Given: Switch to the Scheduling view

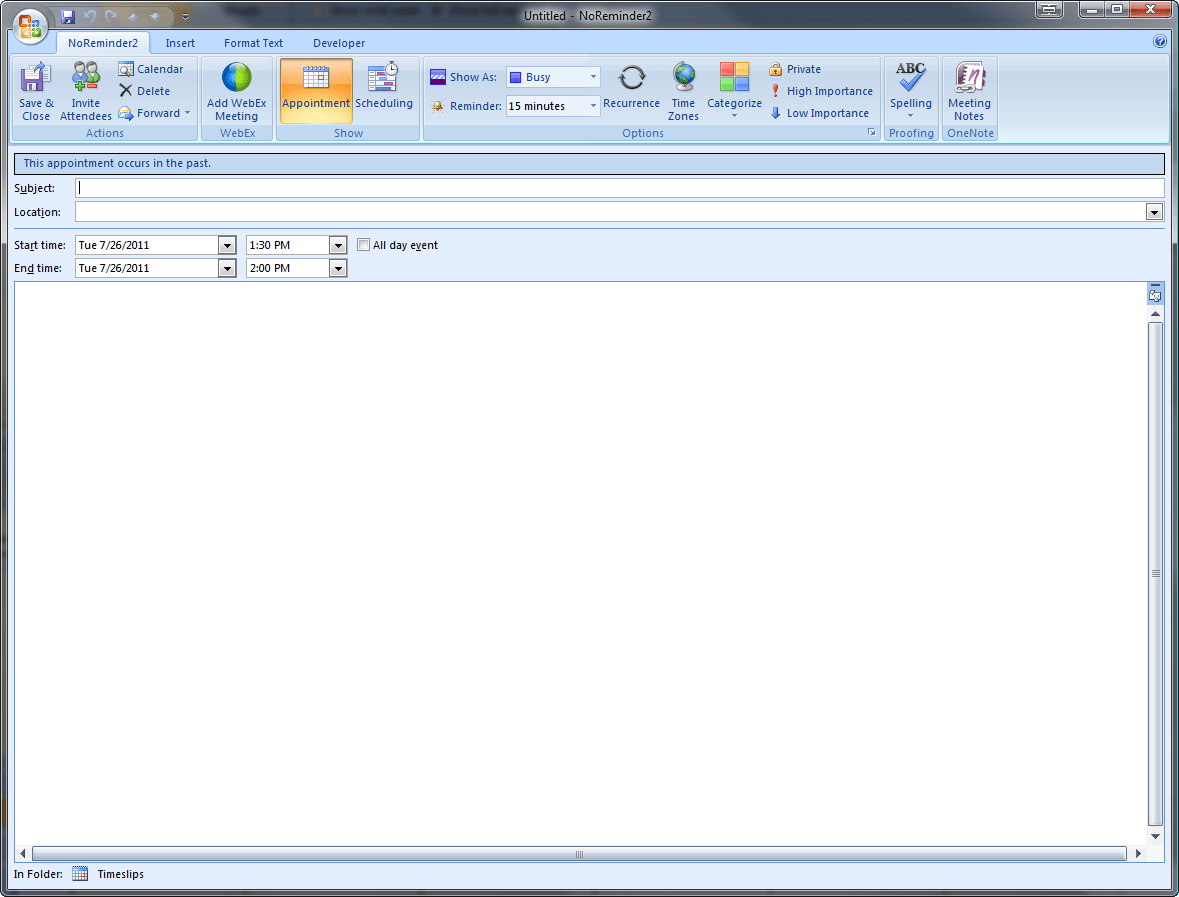Looking at the screenshot, I should (383, 90).
